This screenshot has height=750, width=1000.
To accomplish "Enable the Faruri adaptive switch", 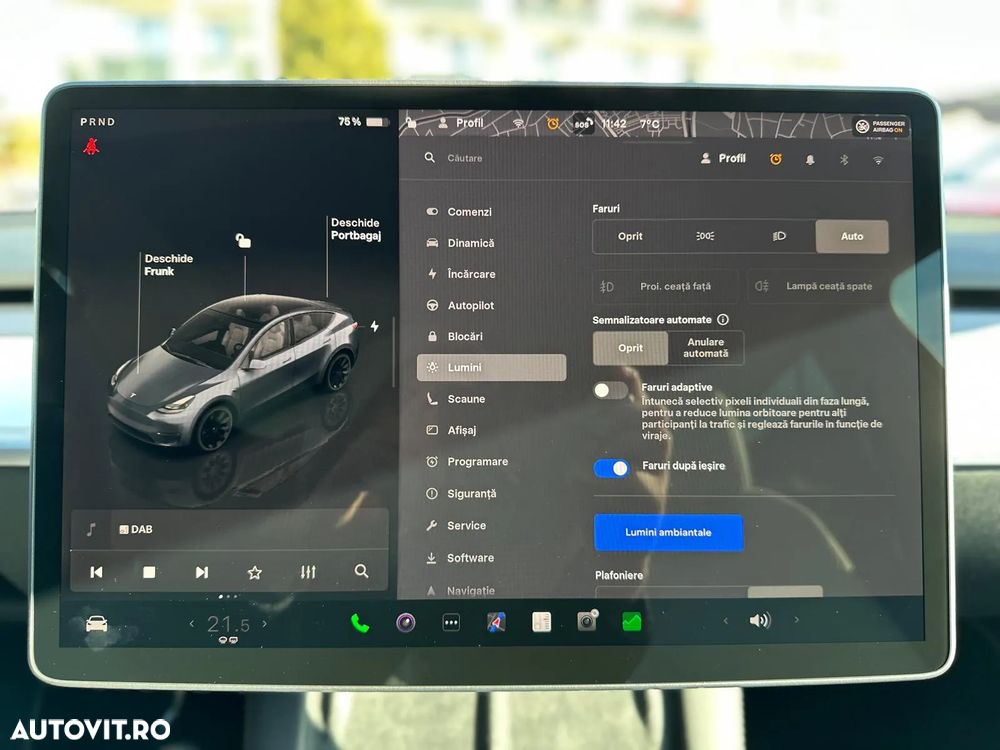I will pyautogui.click(x=610, y=390).
